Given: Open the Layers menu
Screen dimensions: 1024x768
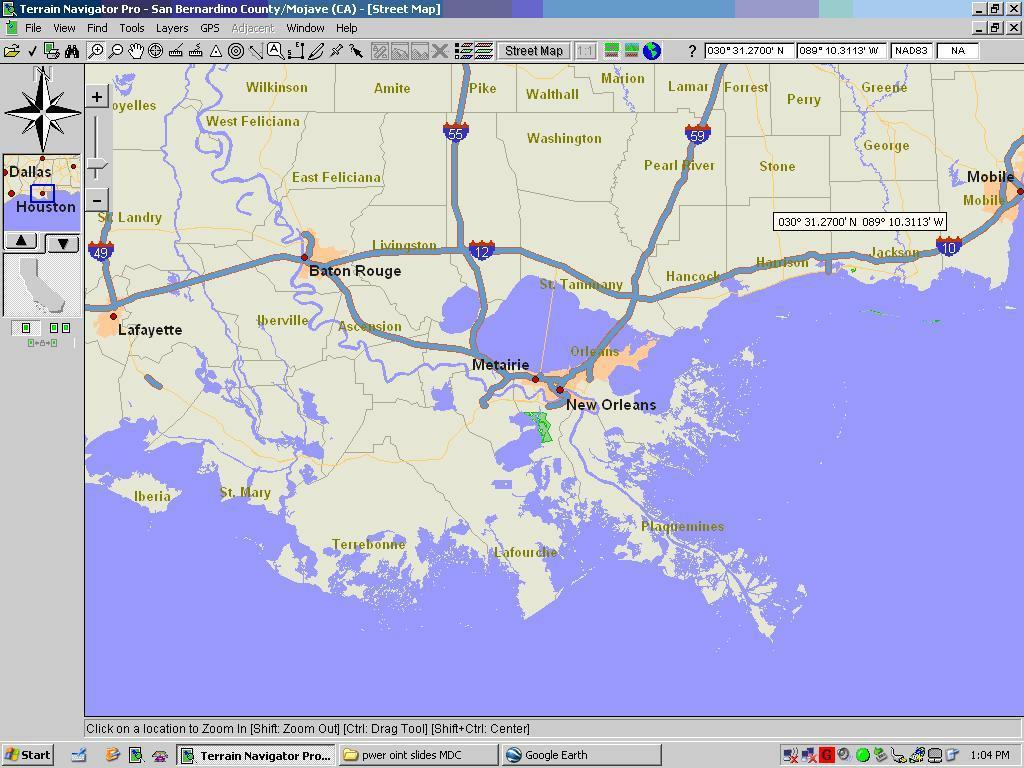Looking at the screenshot, I should pyautogui.click(x=172, y=28).
